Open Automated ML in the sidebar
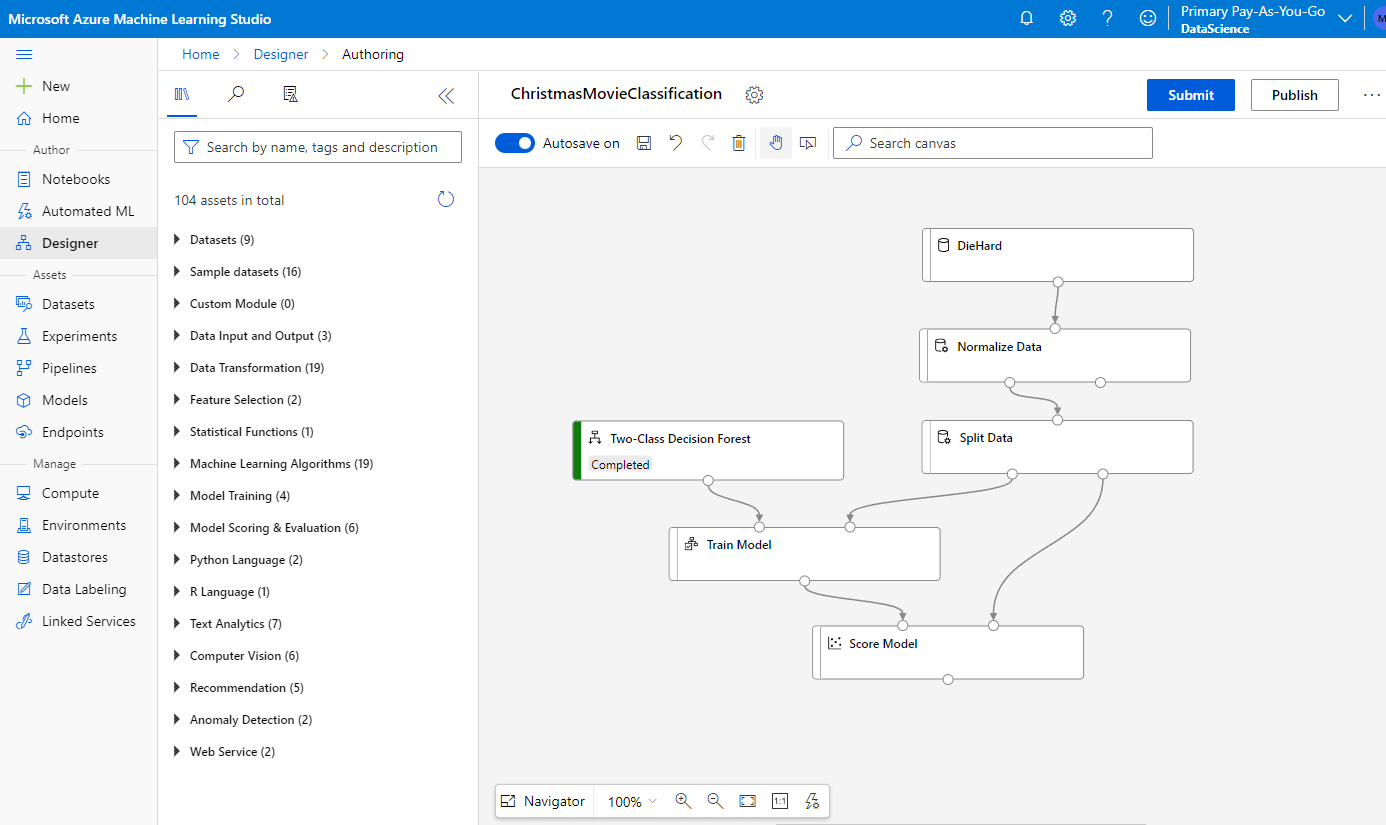The height and width of the screenshot is (825, 1386). pos(87,211)
